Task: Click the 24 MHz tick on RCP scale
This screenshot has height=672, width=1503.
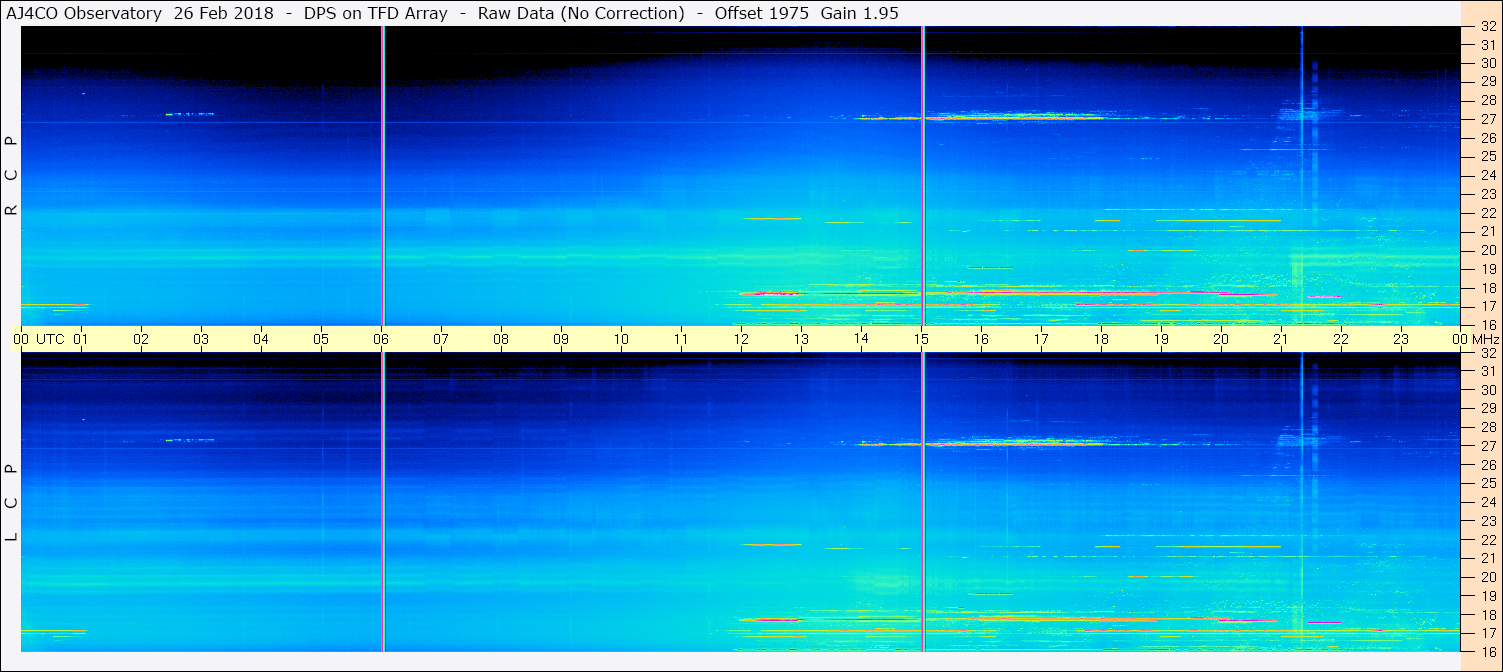Action: pos(1487,175)
